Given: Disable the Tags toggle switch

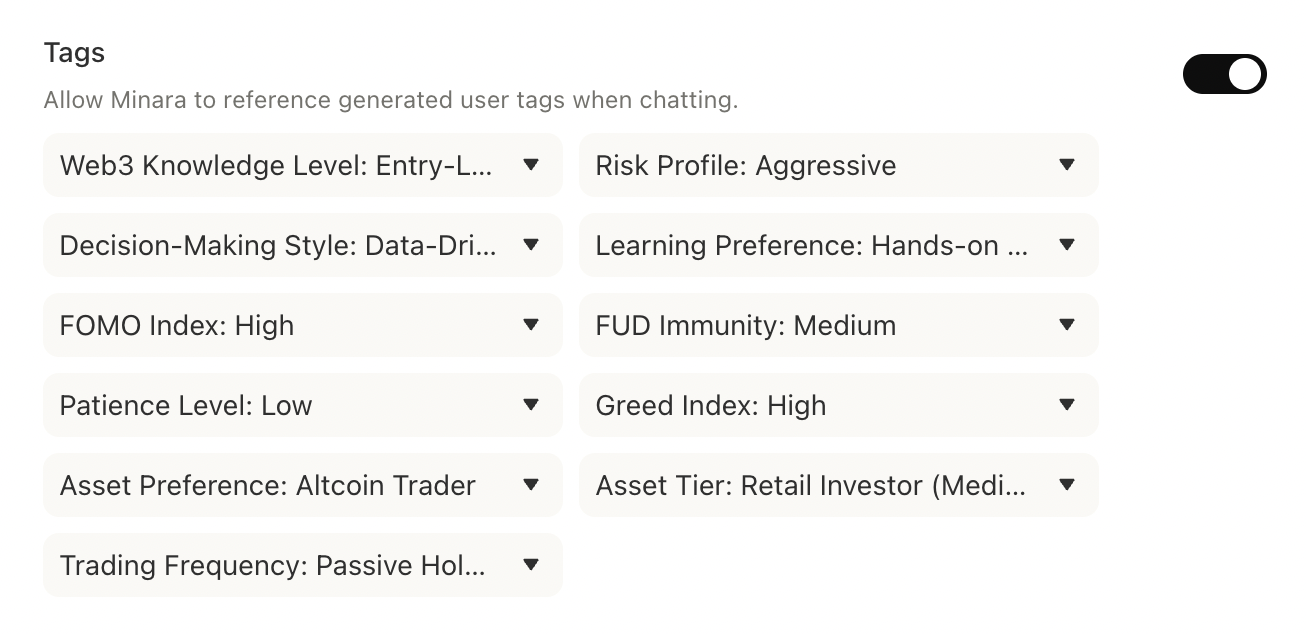Looking at the screenshot, I should pyautogui.click(x=1224, y=74).
